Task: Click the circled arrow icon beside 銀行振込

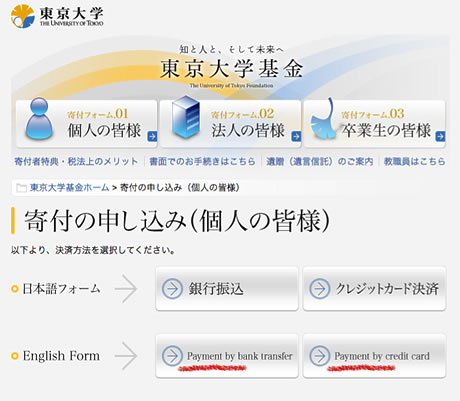Action: pyautogui.click(x=172, y=289)
